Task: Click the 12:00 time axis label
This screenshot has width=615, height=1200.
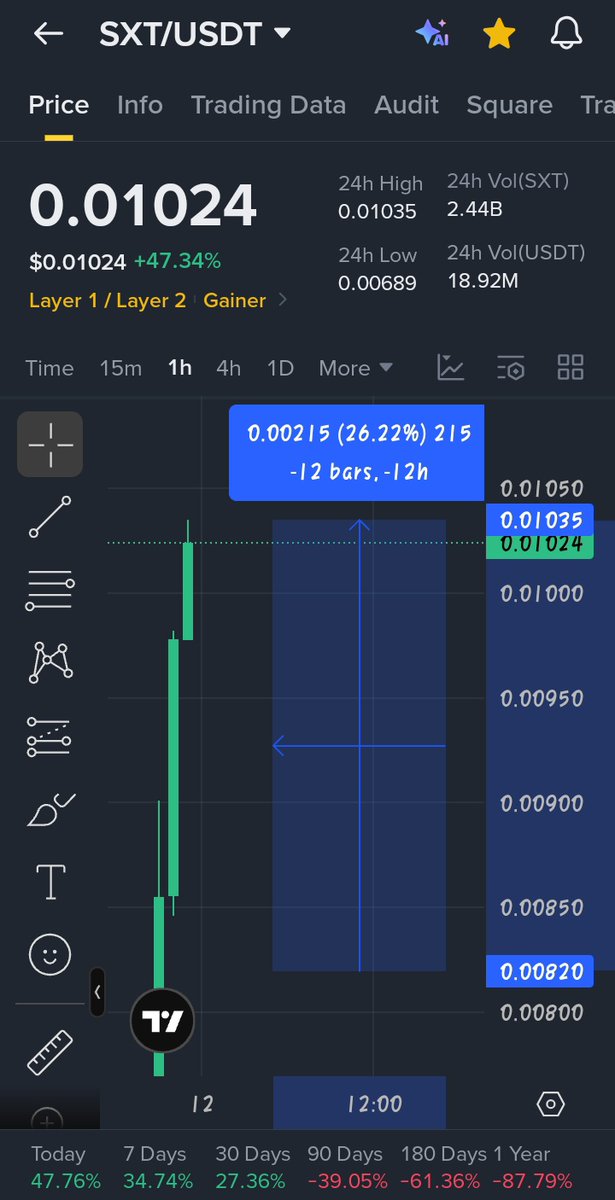Action: coord(374,1104)
